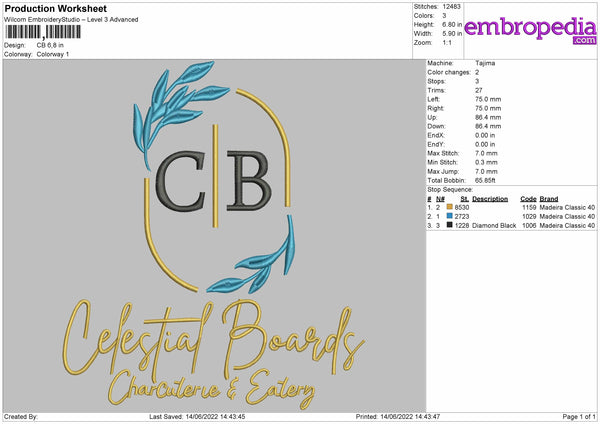Click the 'Max Jump: 7.0 mm' entry

(463, 172)
